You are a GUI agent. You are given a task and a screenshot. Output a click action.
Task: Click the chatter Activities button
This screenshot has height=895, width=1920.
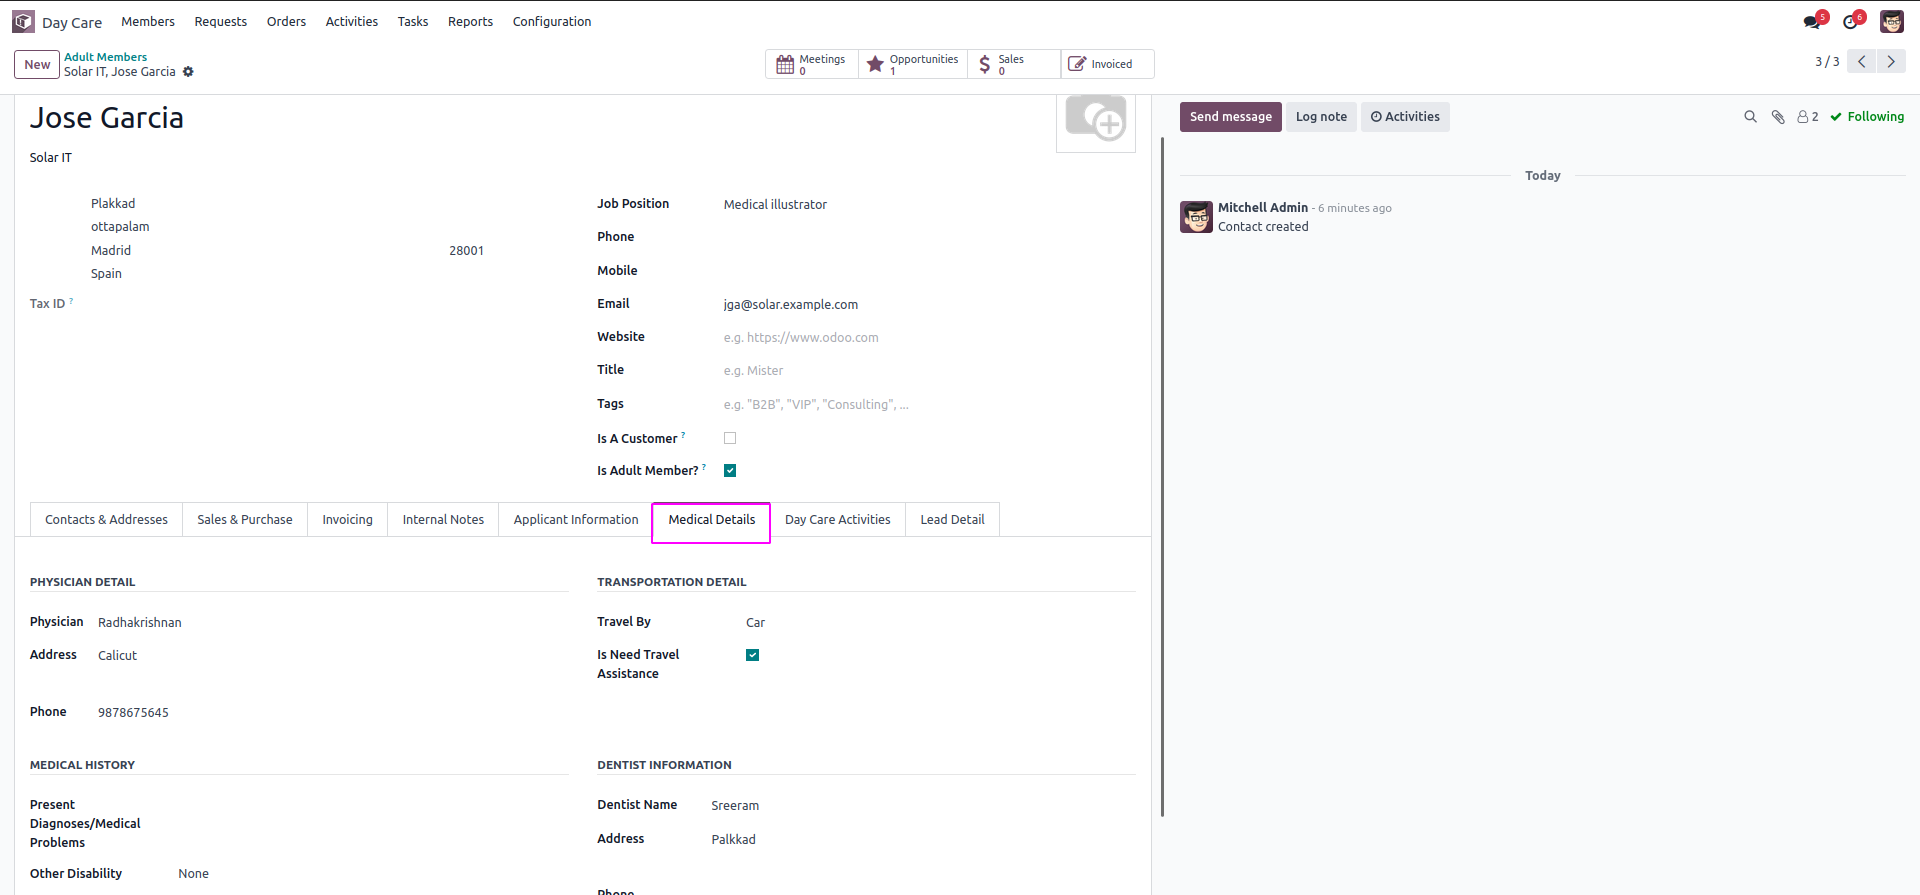1405,117
